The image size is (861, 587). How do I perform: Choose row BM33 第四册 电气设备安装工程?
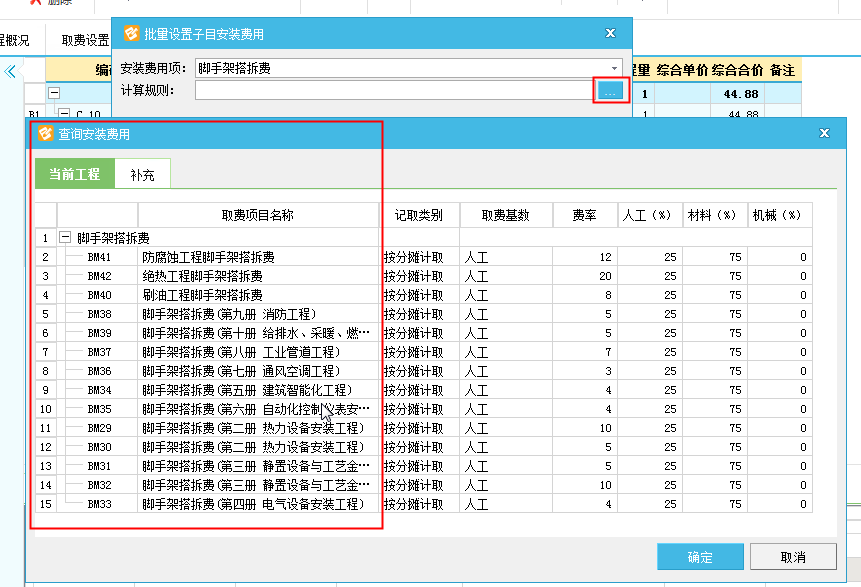pos(252,504)
